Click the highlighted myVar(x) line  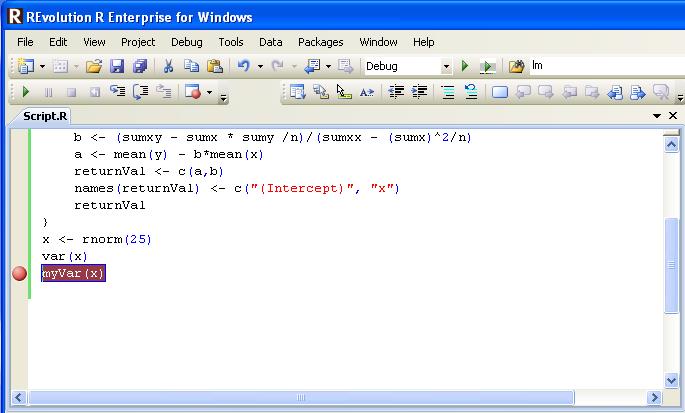coord(73,273)
